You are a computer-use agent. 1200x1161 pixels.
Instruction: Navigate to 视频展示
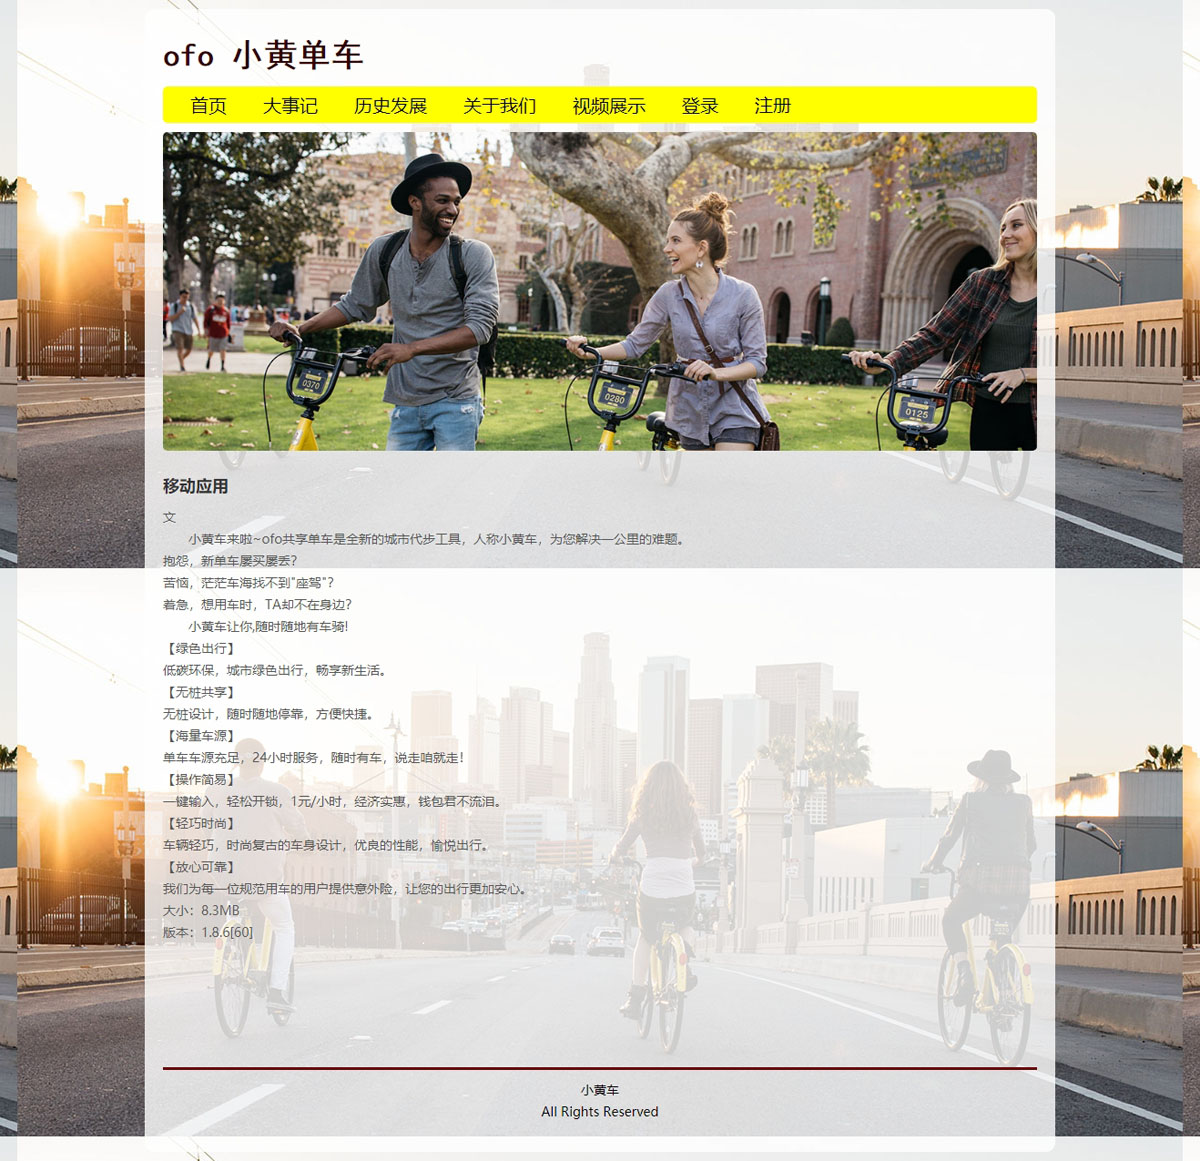click(609, 106)
